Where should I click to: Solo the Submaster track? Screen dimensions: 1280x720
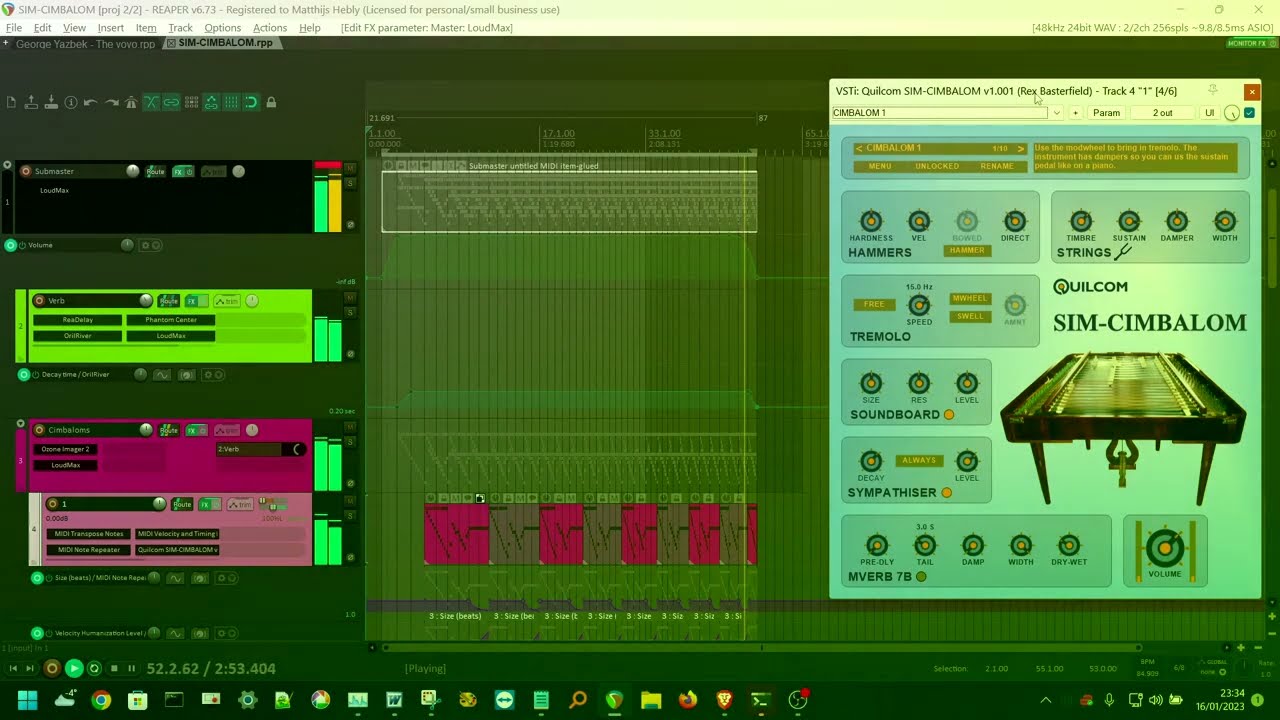(x=351, y=183)
